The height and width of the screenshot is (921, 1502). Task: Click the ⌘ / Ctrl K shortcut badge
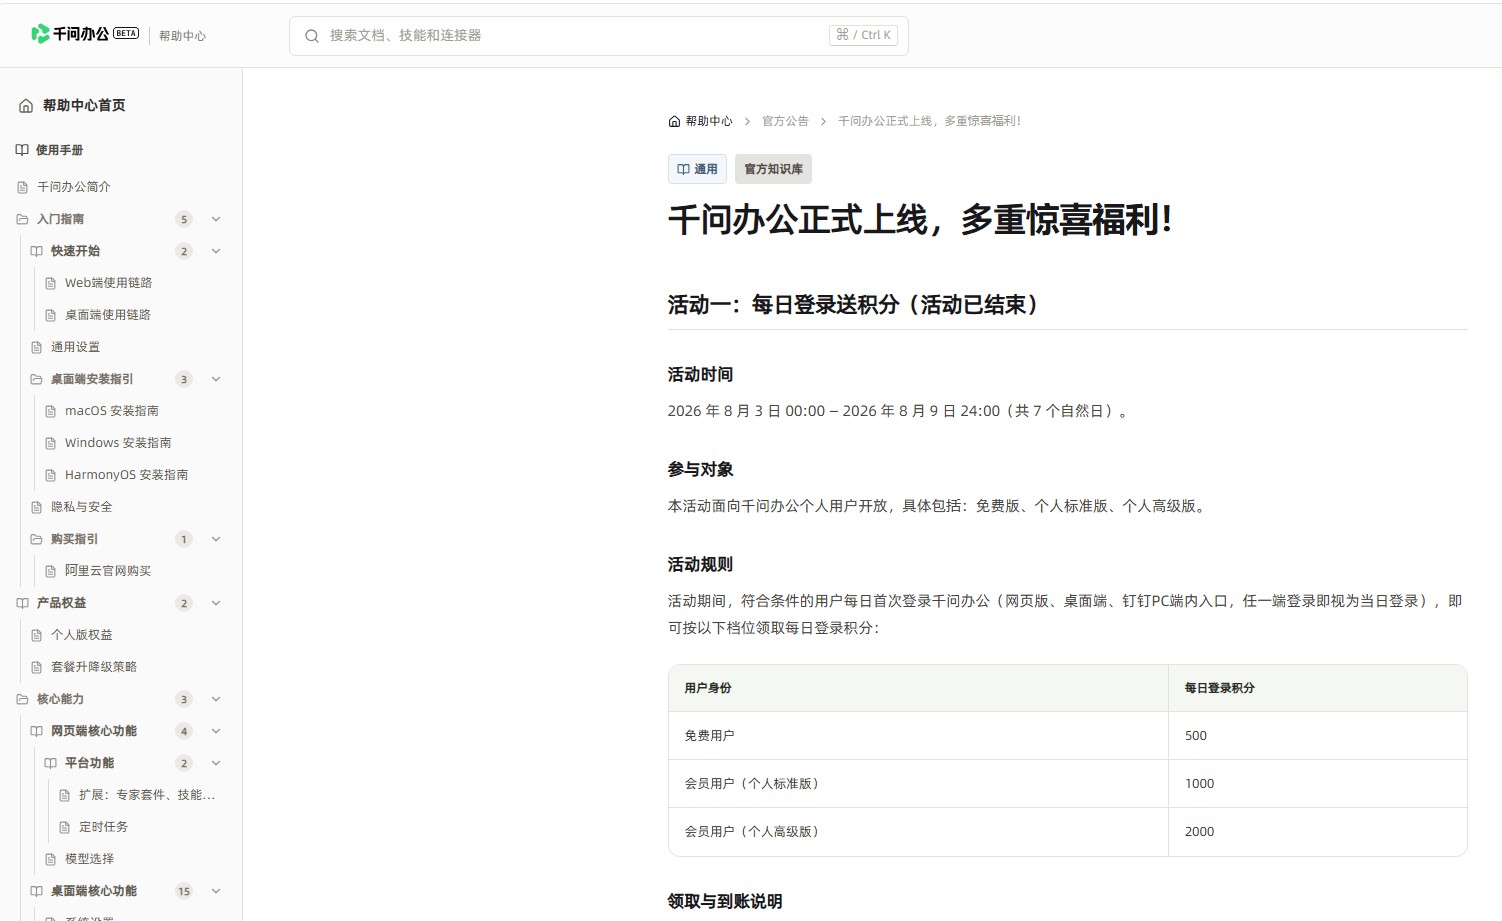tap(863, 35)
